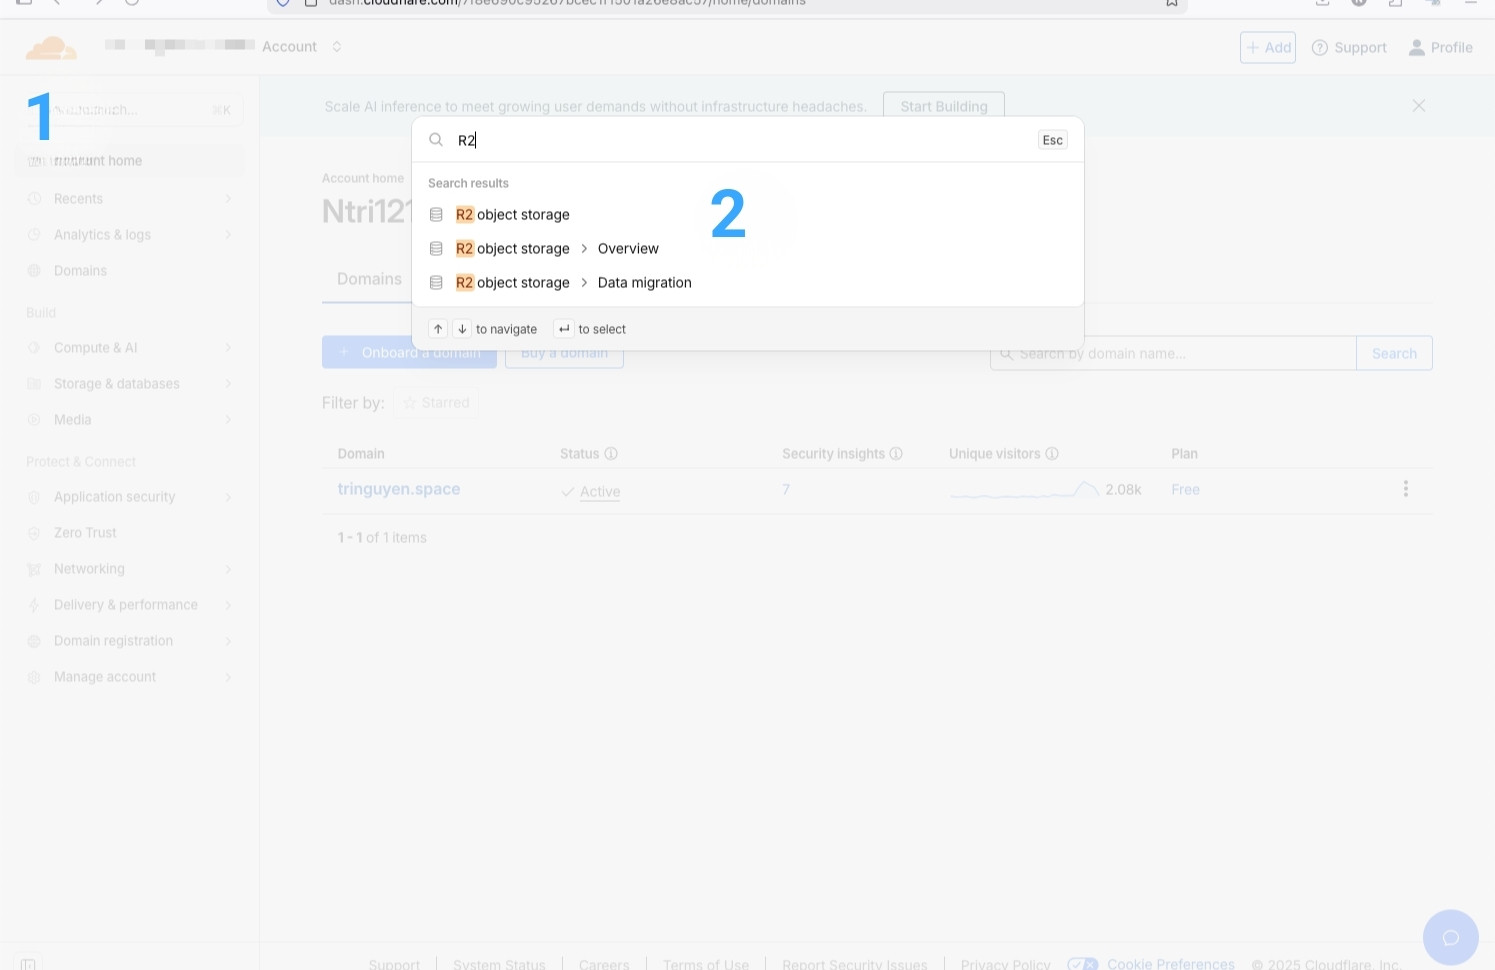Click the Start Building button
Image resolution: width=1495 pixels, height=970 pixels.
[x=943, y=105]
